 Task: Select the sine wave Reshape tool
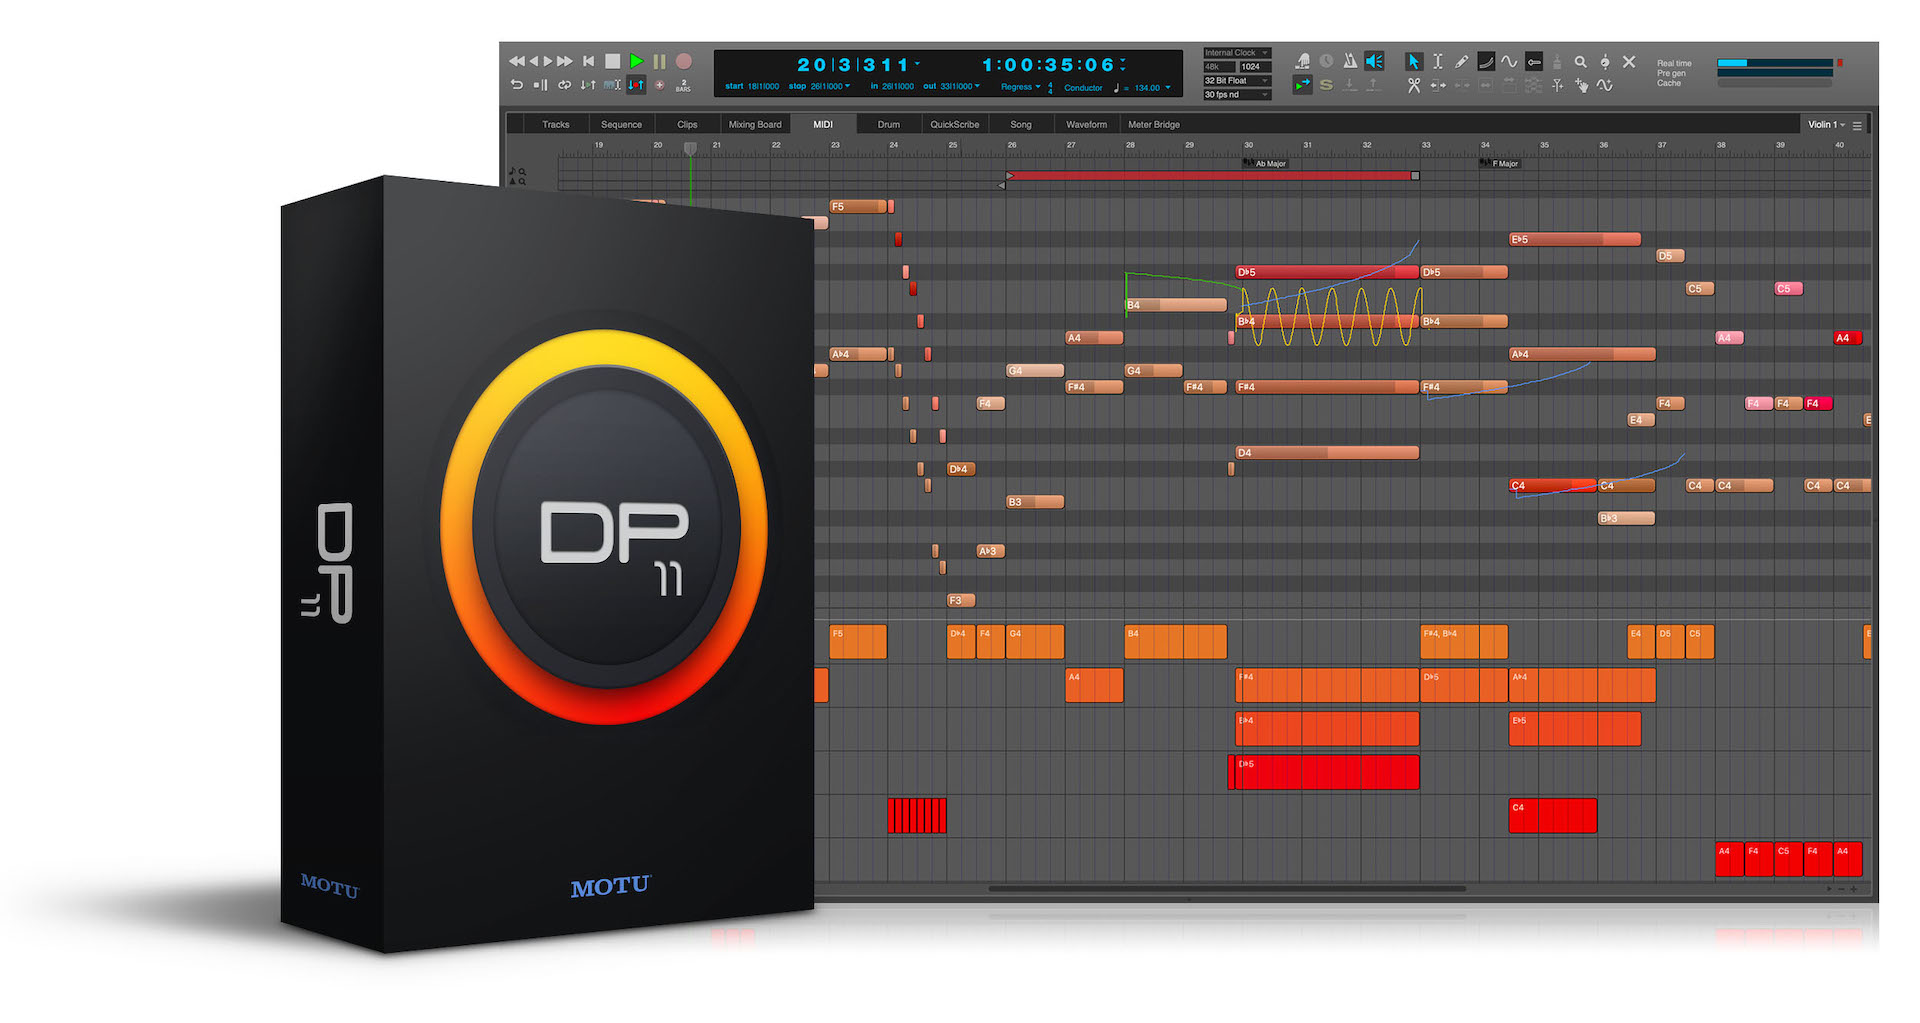coord(1509,62)
